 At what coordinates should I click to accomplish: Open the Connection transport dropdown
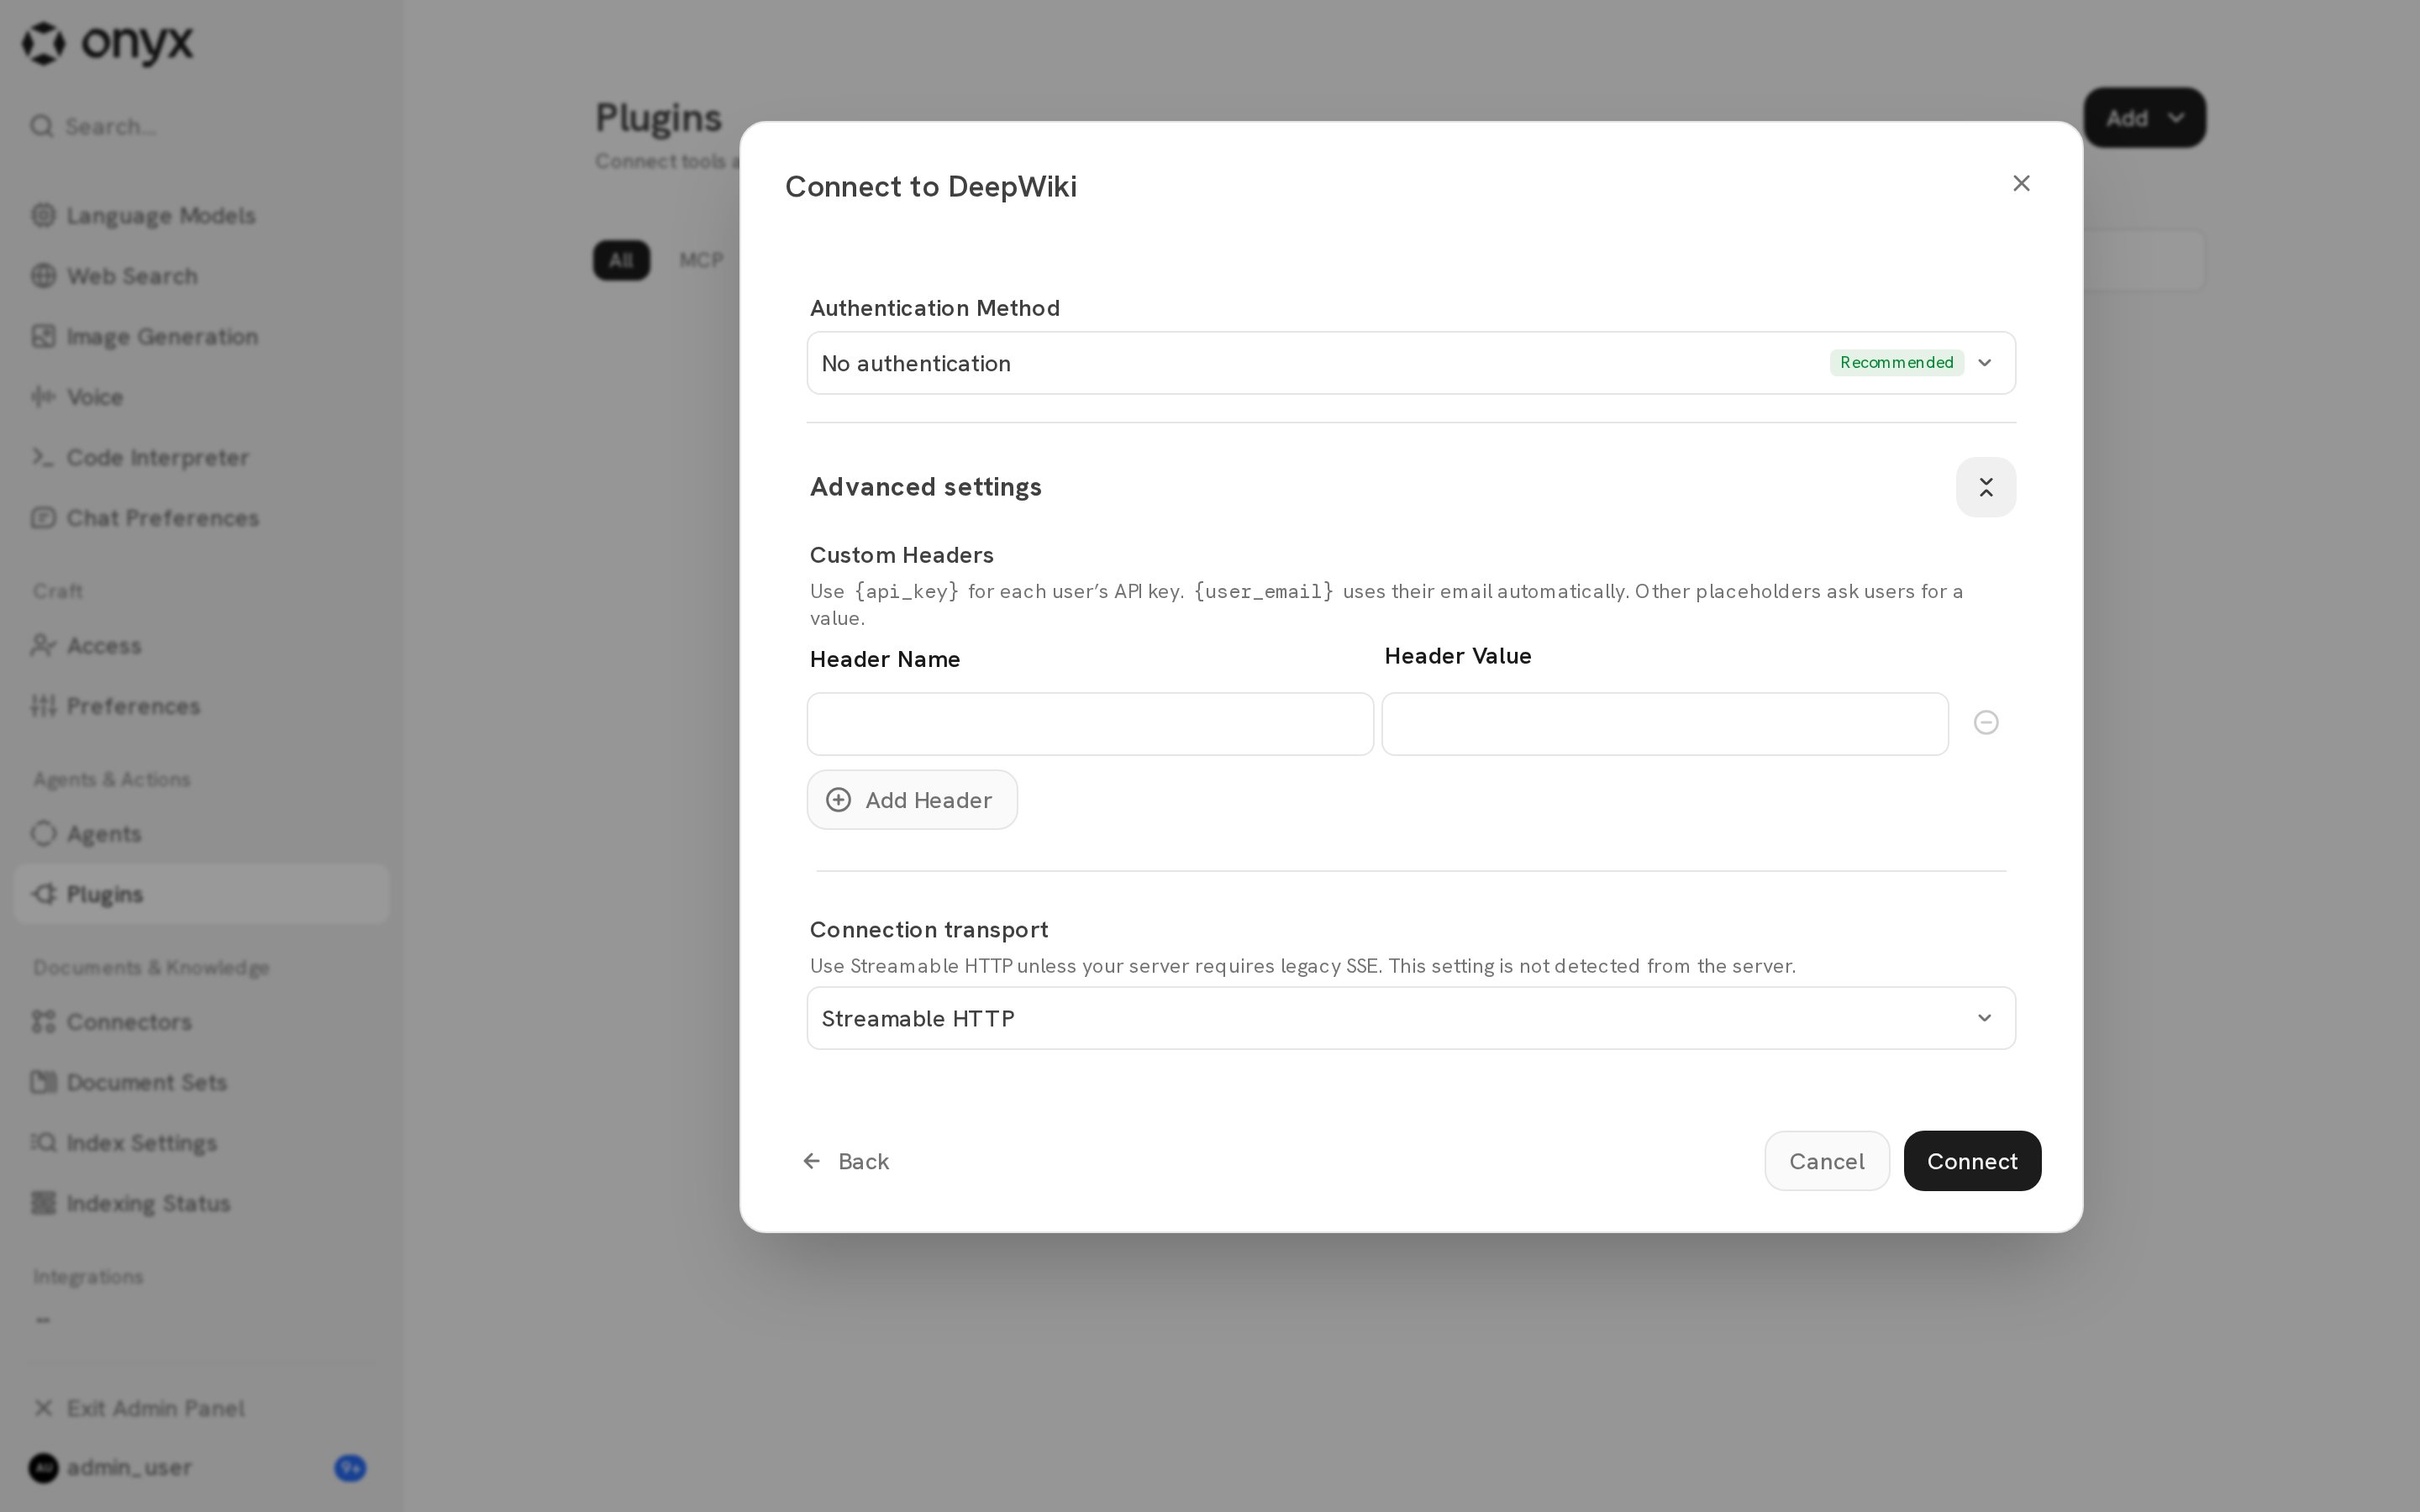[x=1411, y=1018]
